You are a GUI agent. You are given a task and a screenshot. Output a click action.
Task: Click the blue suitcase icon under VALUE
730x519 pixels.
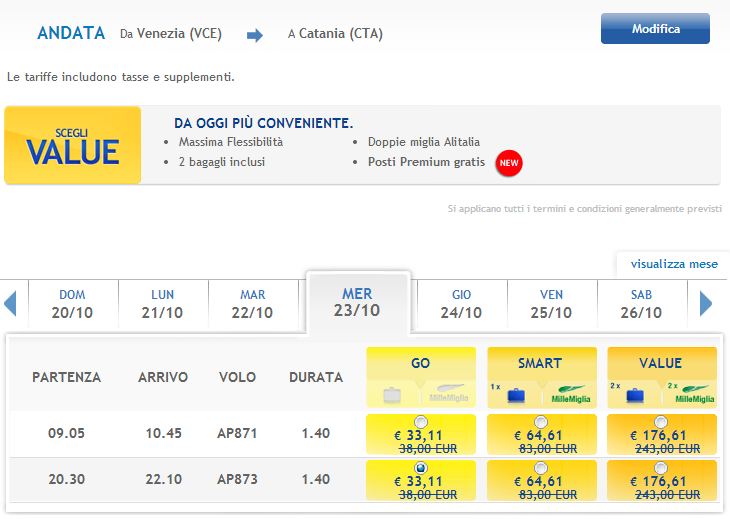(635, 396)
